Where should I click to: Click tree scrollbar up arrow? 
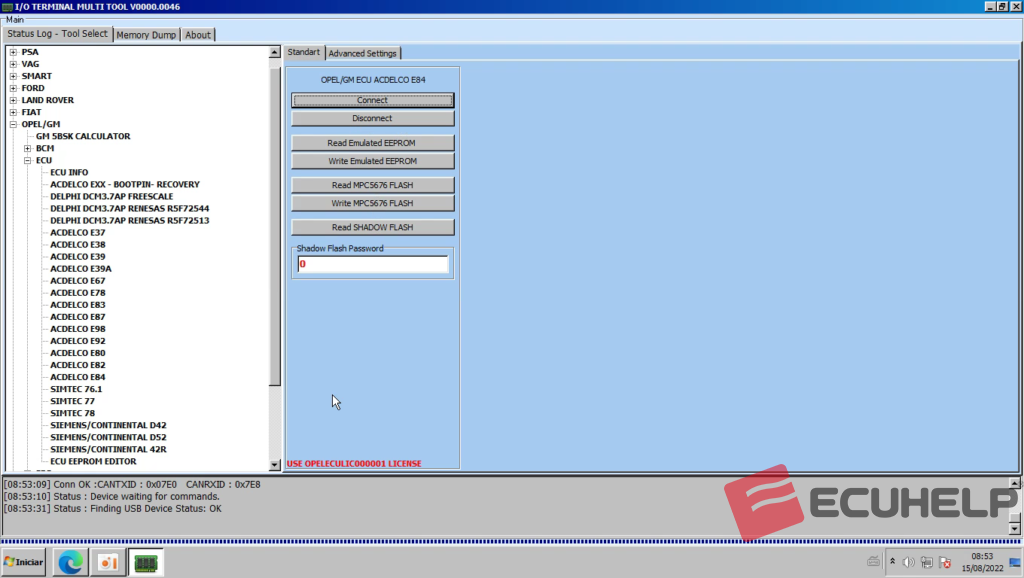coord(275,52)
